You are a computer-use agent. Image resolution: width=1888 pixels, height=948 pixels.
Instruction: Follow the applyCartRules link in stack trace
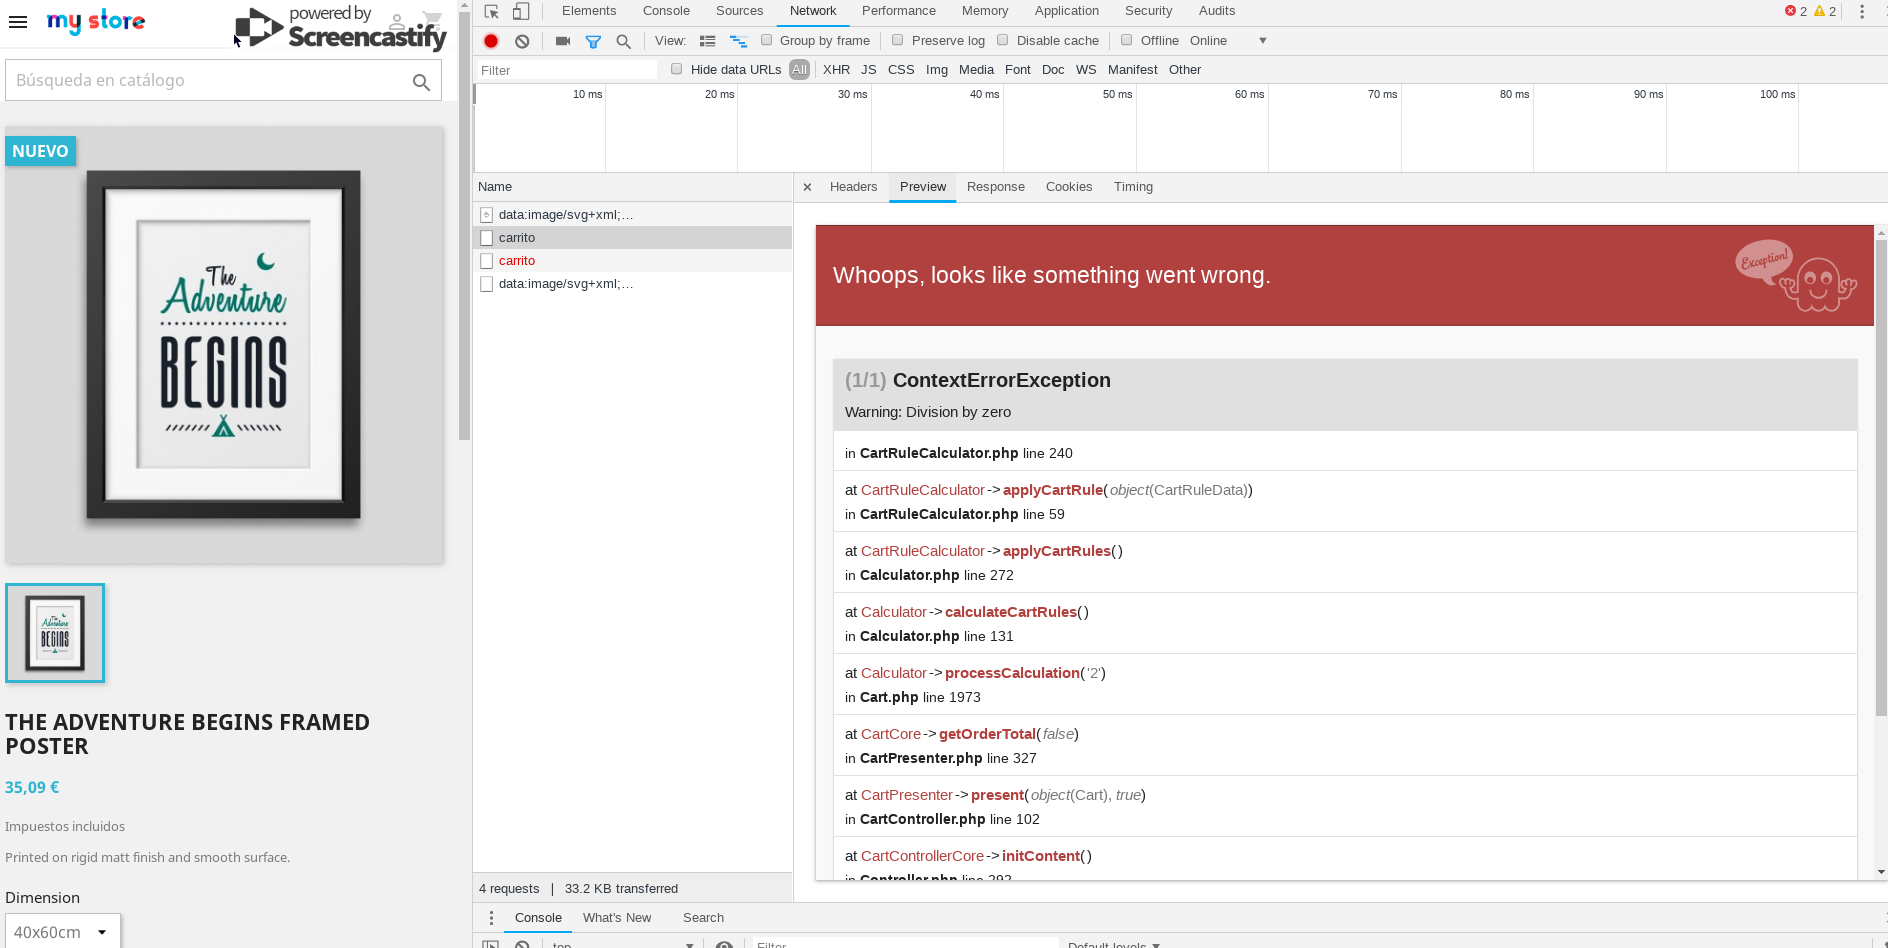1056,551
